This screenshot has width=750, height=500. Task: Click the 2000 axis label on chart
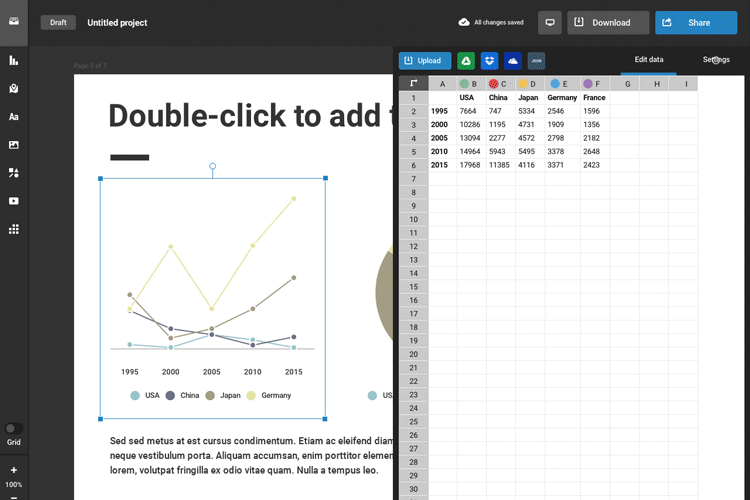(x=171, y=372)
